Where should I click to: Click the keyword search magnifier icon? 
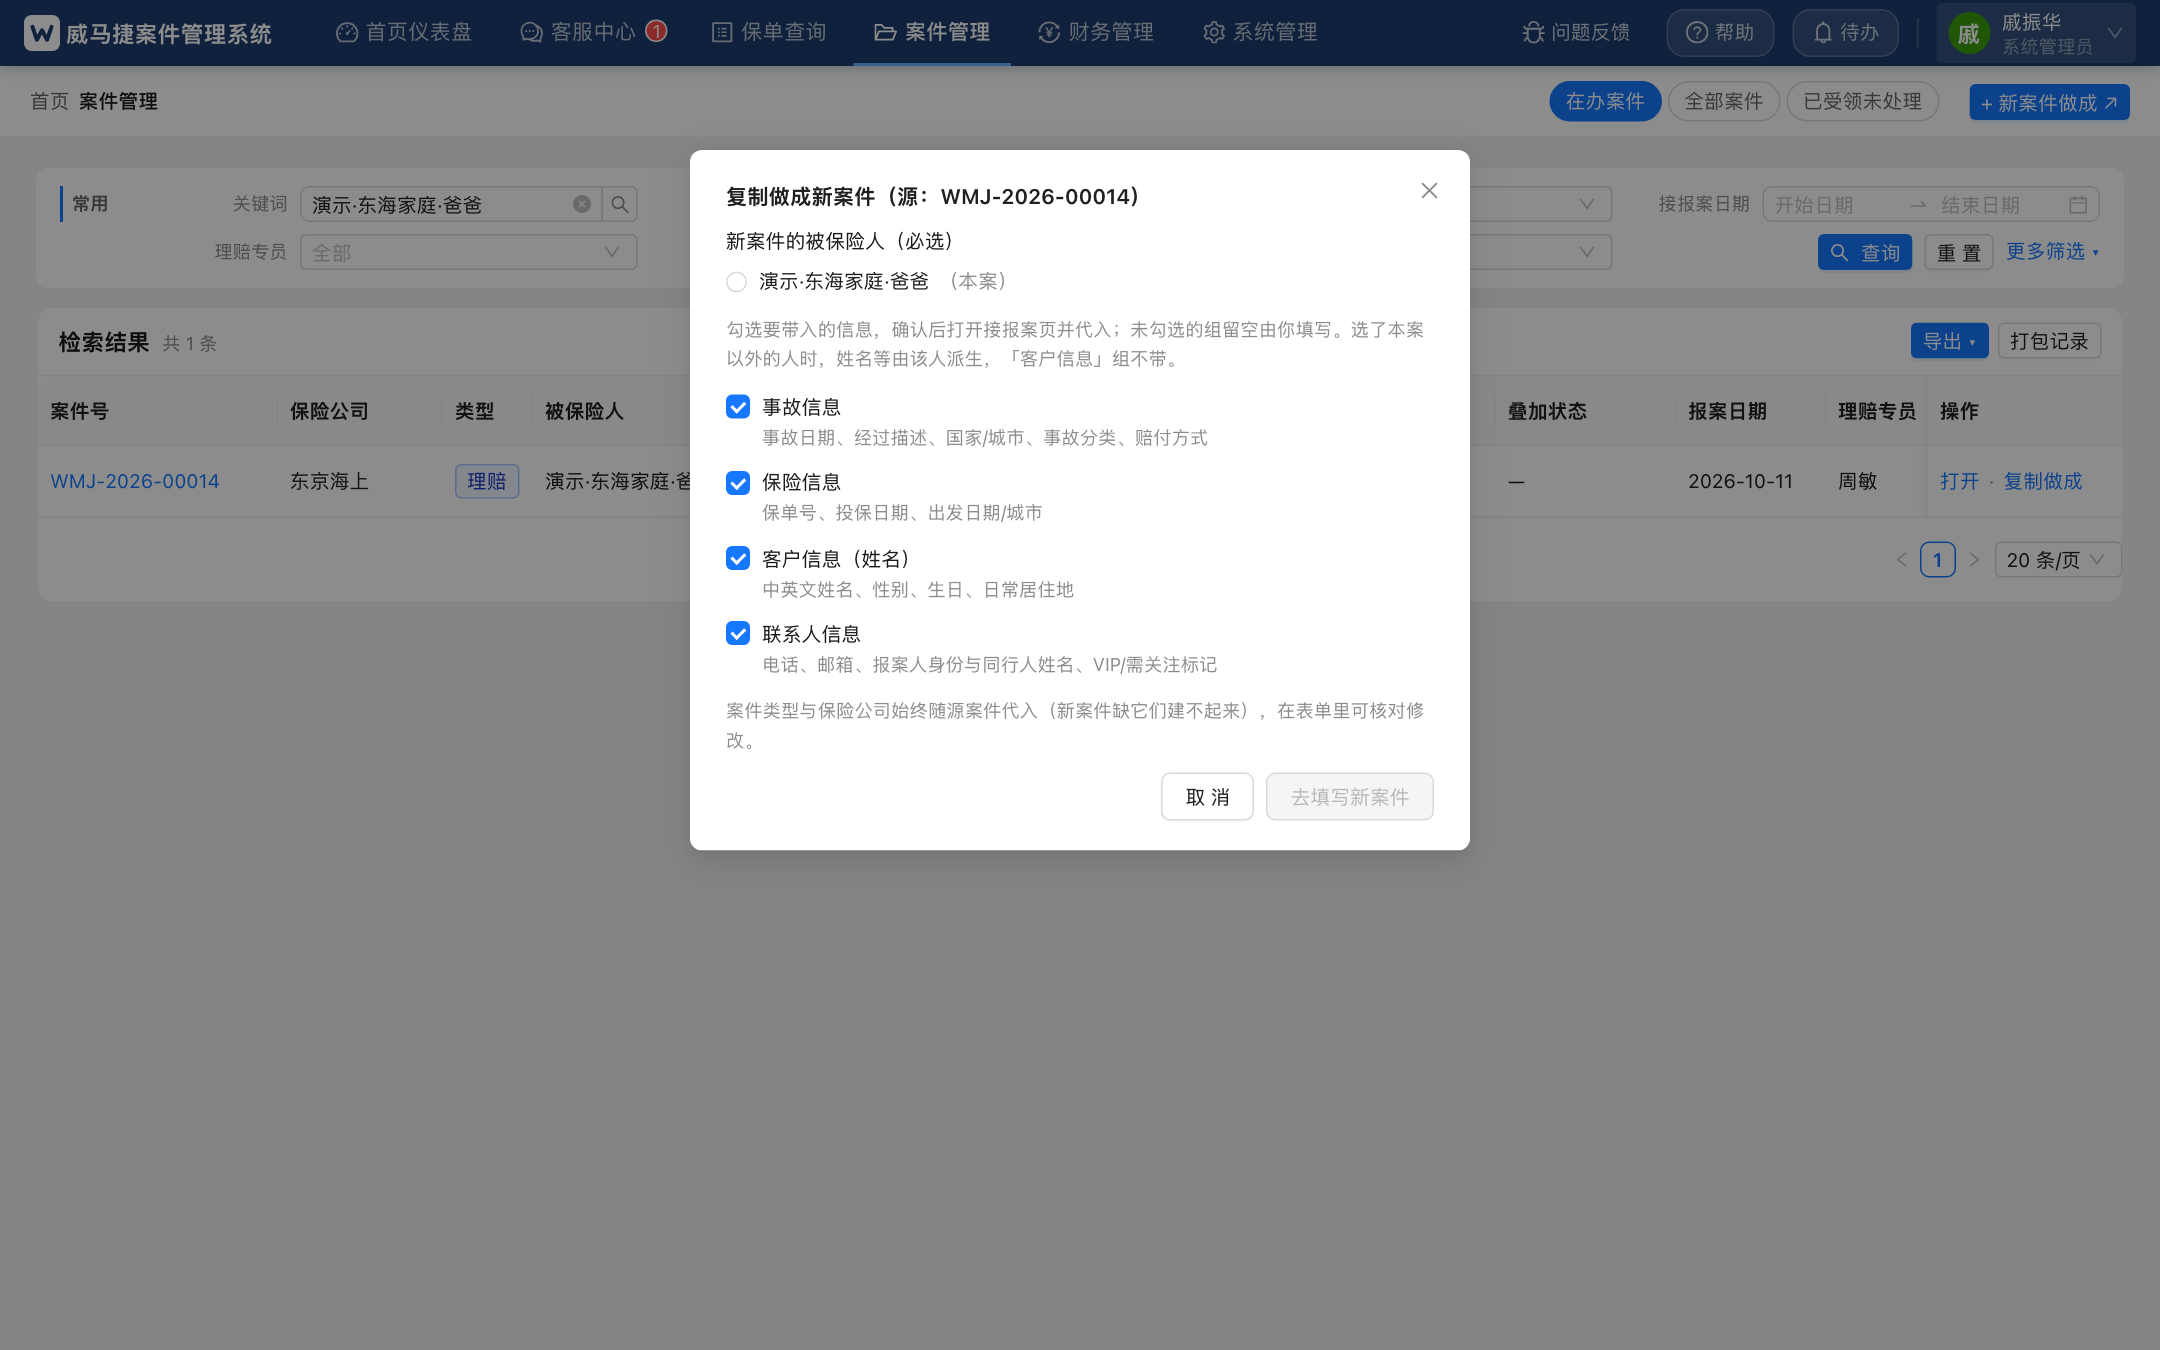(x=620, y=204)
